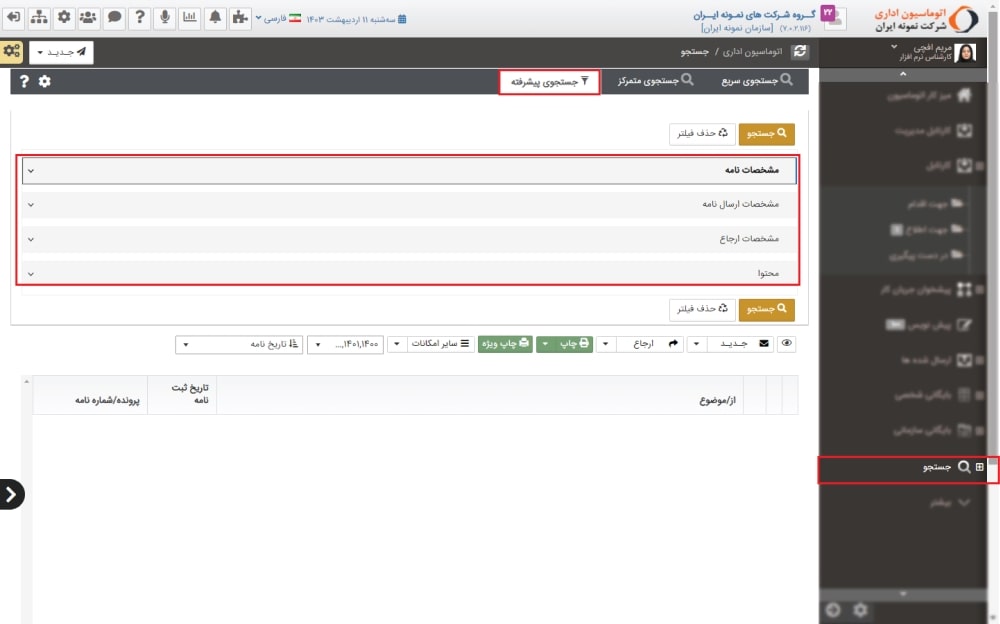Click the bottom حذف فیلتر button
The height and width of the screenshot is (624, 1000).
click(703, 310)
